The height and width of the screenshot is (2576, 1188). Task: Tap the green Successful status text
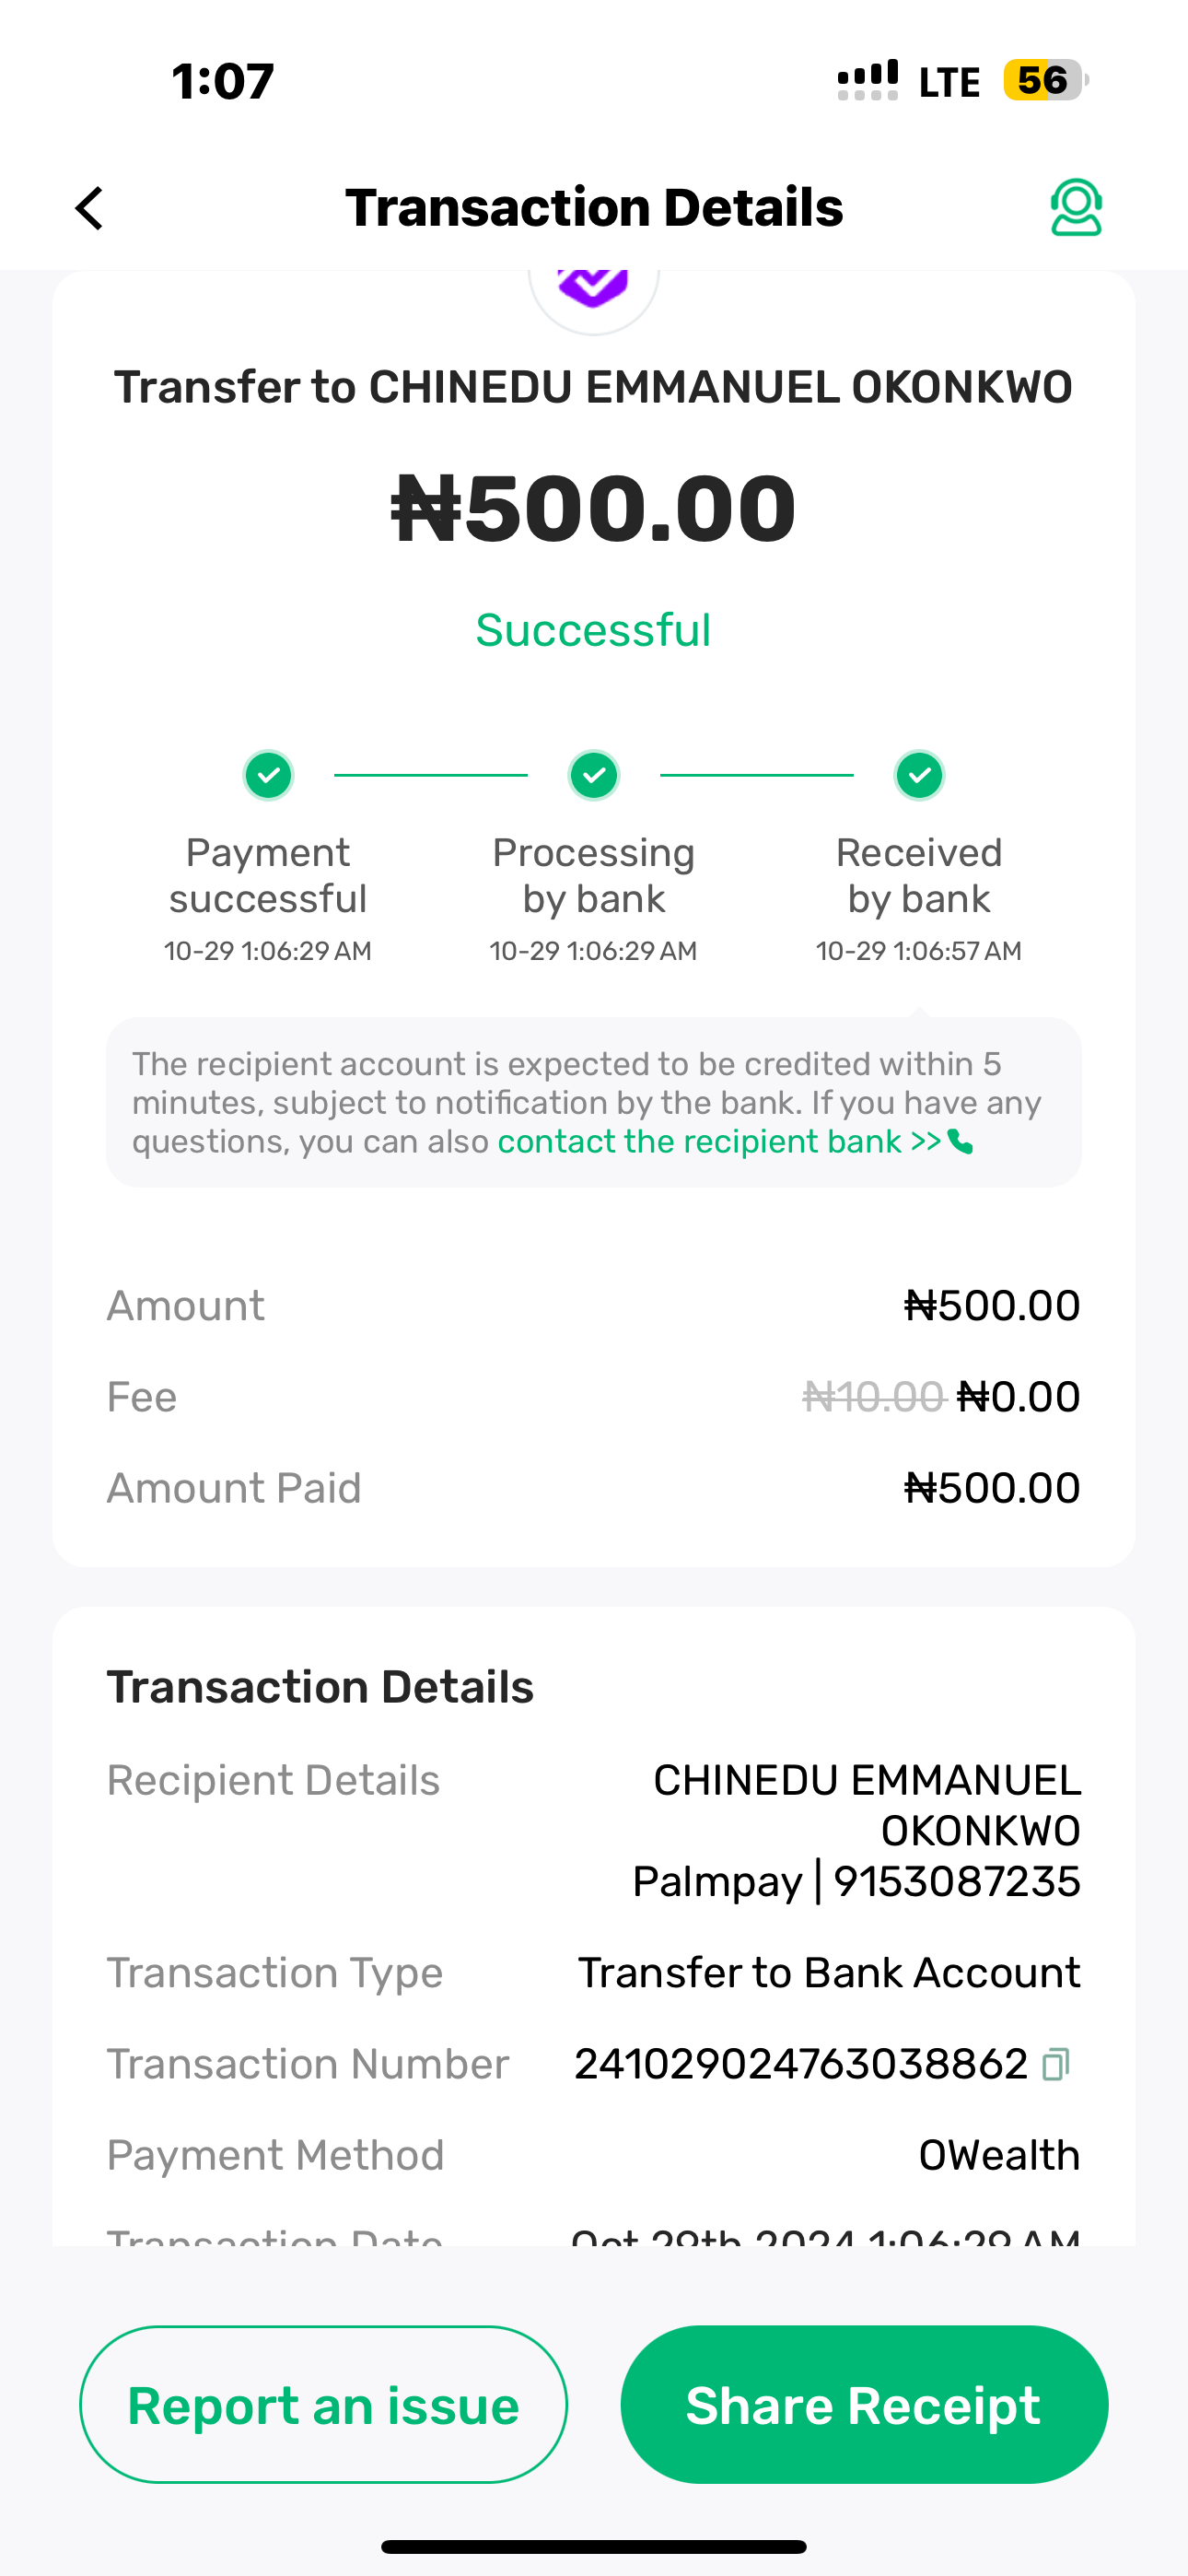594,630
